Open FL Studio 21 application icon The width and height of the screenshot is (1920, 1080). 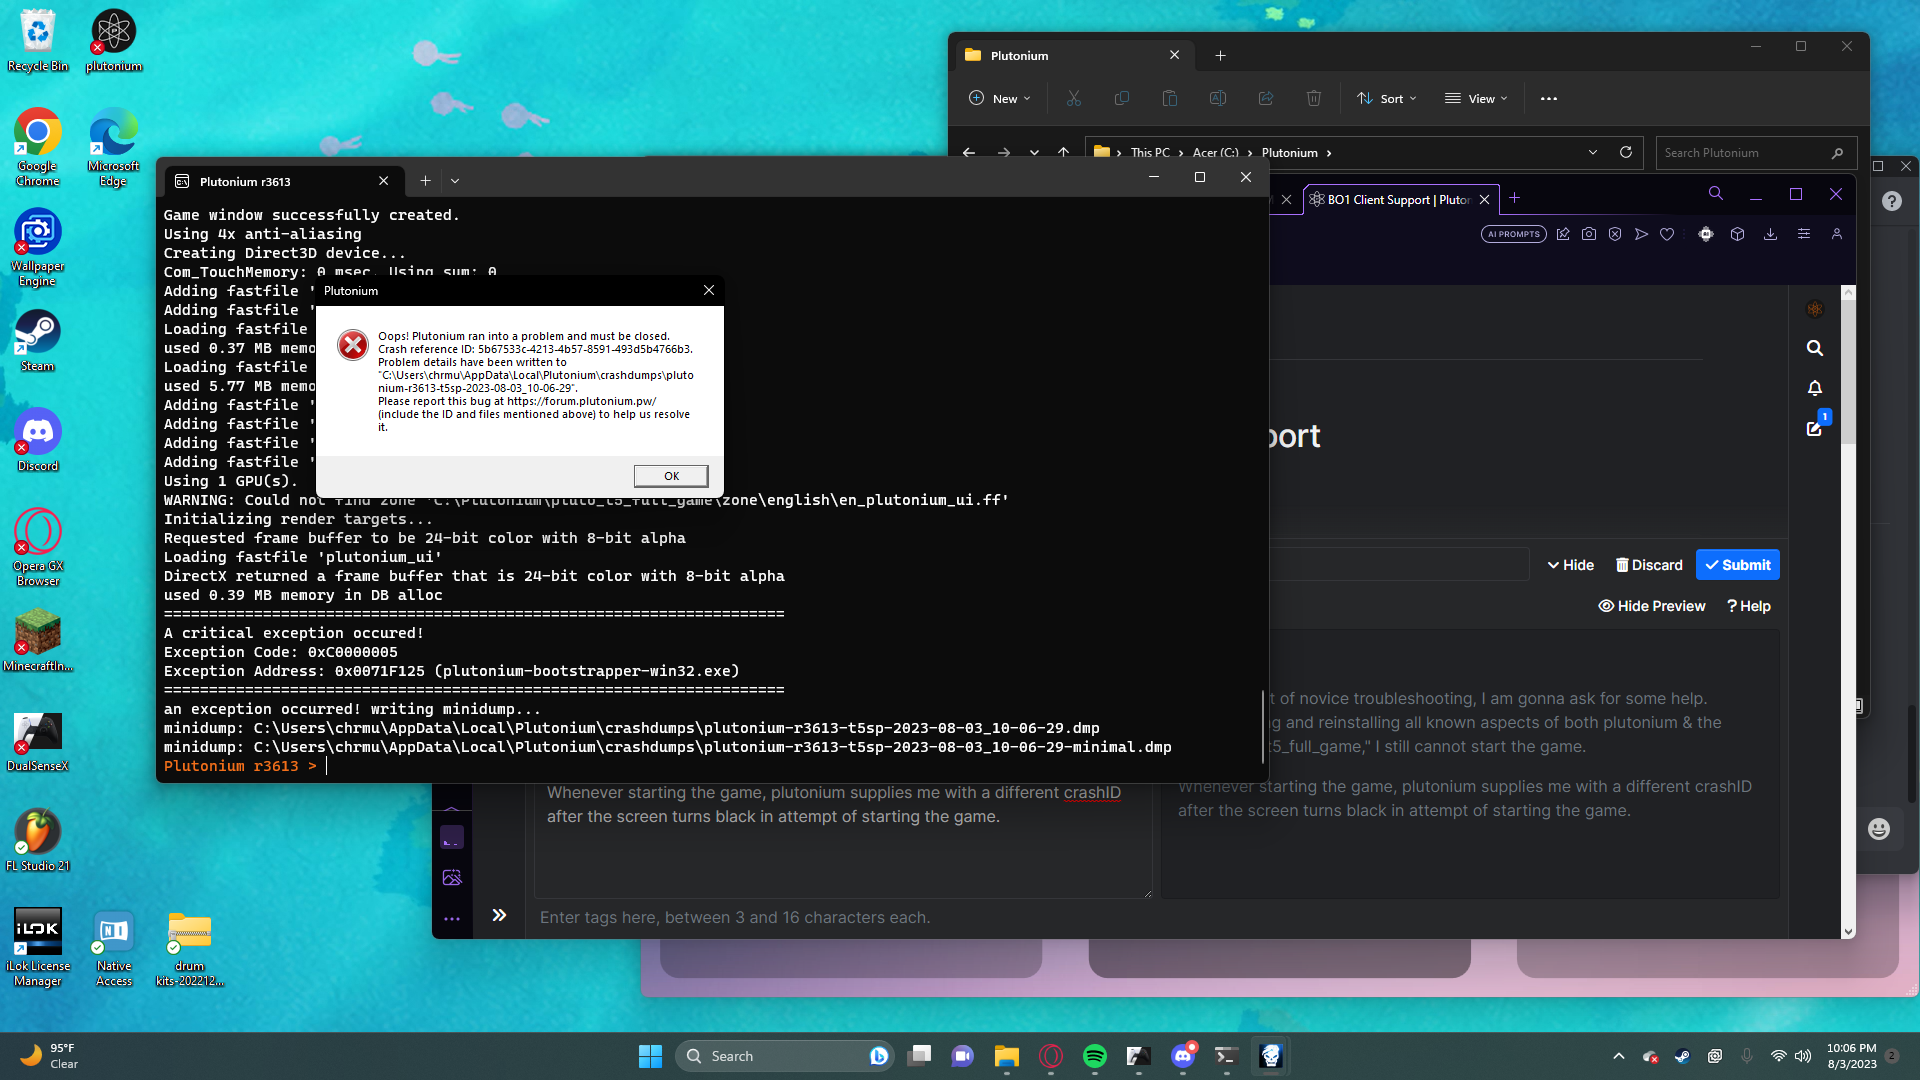click(37, 832)
